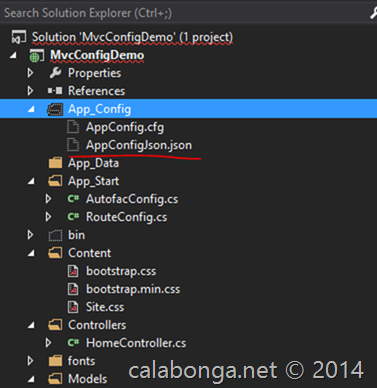
Task: Select the Properties item
Action: click(94, 73)
